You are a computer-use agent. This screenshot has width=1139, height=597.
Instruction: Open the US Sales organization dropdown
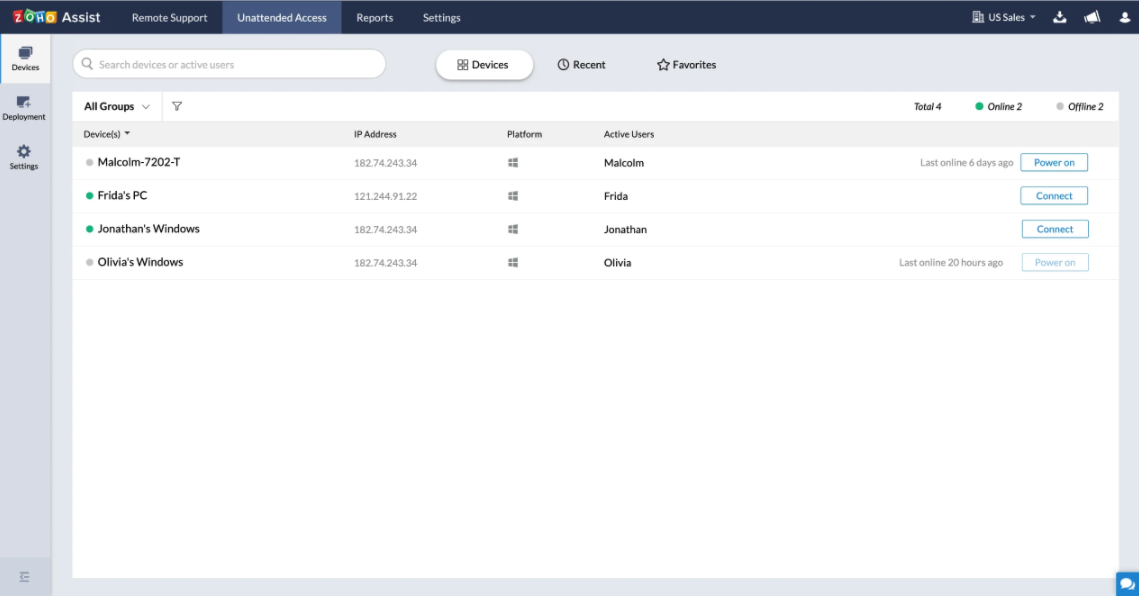click(x=1004, y=17)
